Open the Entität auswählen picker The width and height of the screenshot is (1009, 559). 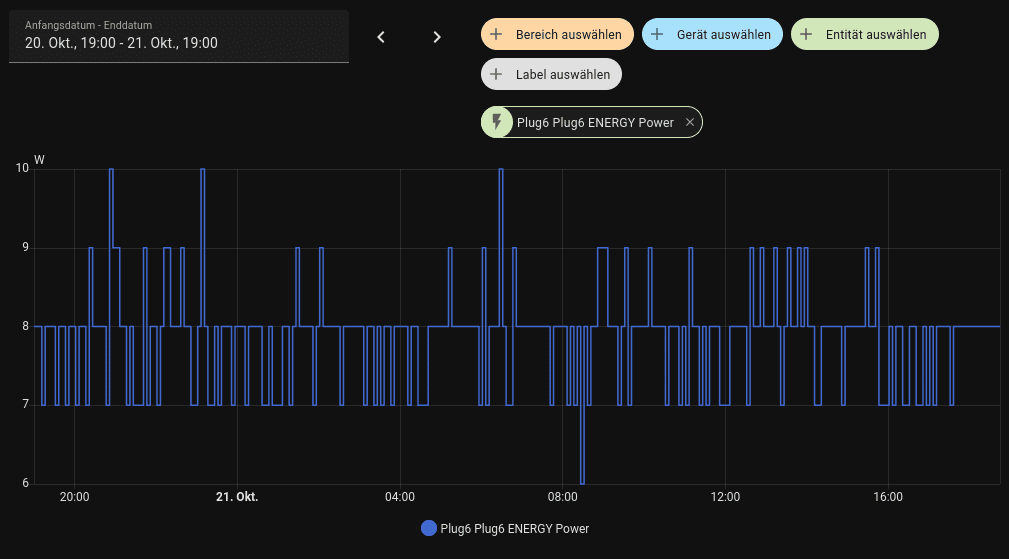tap(876, 34)
